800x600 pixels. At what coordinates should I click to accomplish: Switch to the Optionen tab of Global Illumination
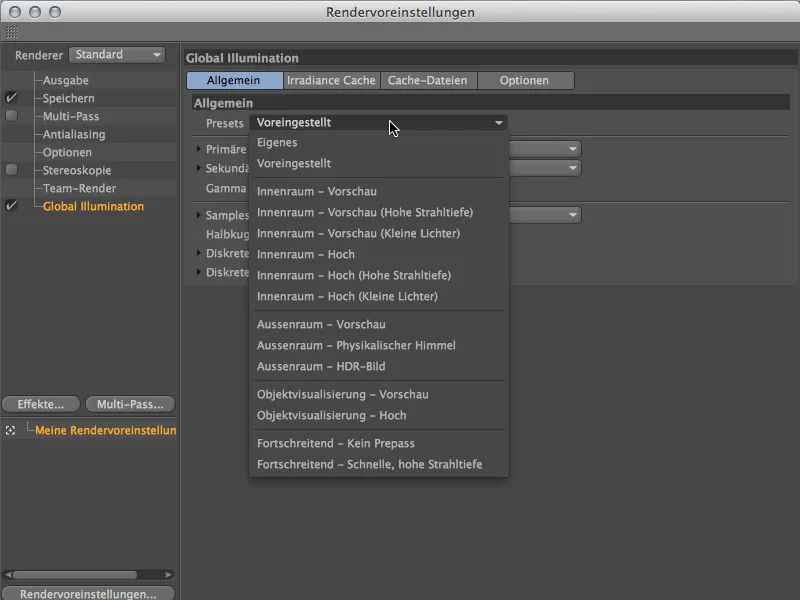pos(525,80)
